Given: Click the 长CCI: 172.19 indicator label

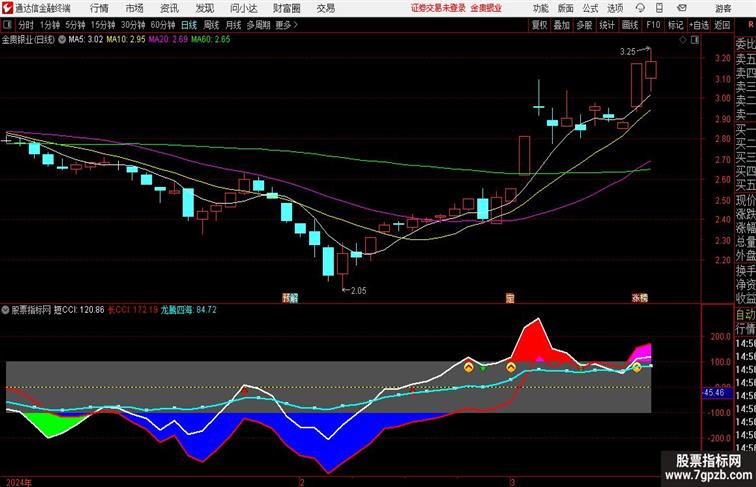Looking at the screenshot, I should [x=133, y=310].
